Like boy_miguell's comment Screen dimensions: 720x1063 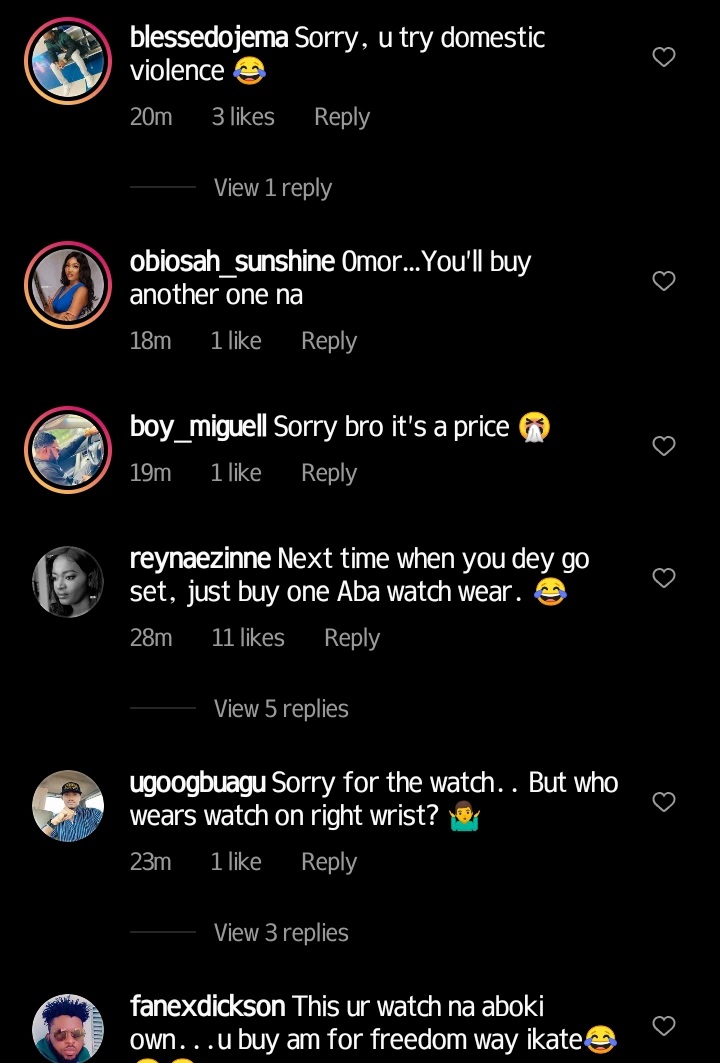[664, 445]
